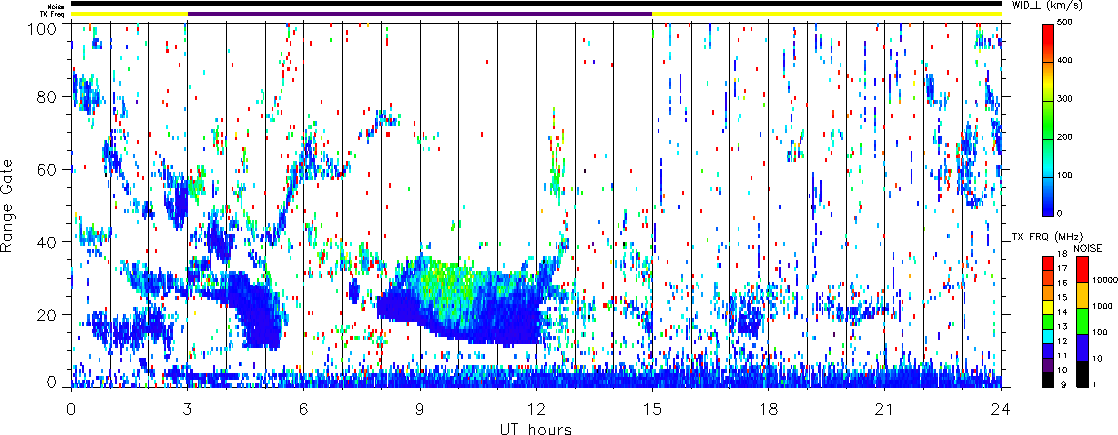Click the '14' label on TX FRQ legend
This screenshot has height=435, width=1118.
pyautogui.click(x=1062, y=312)
